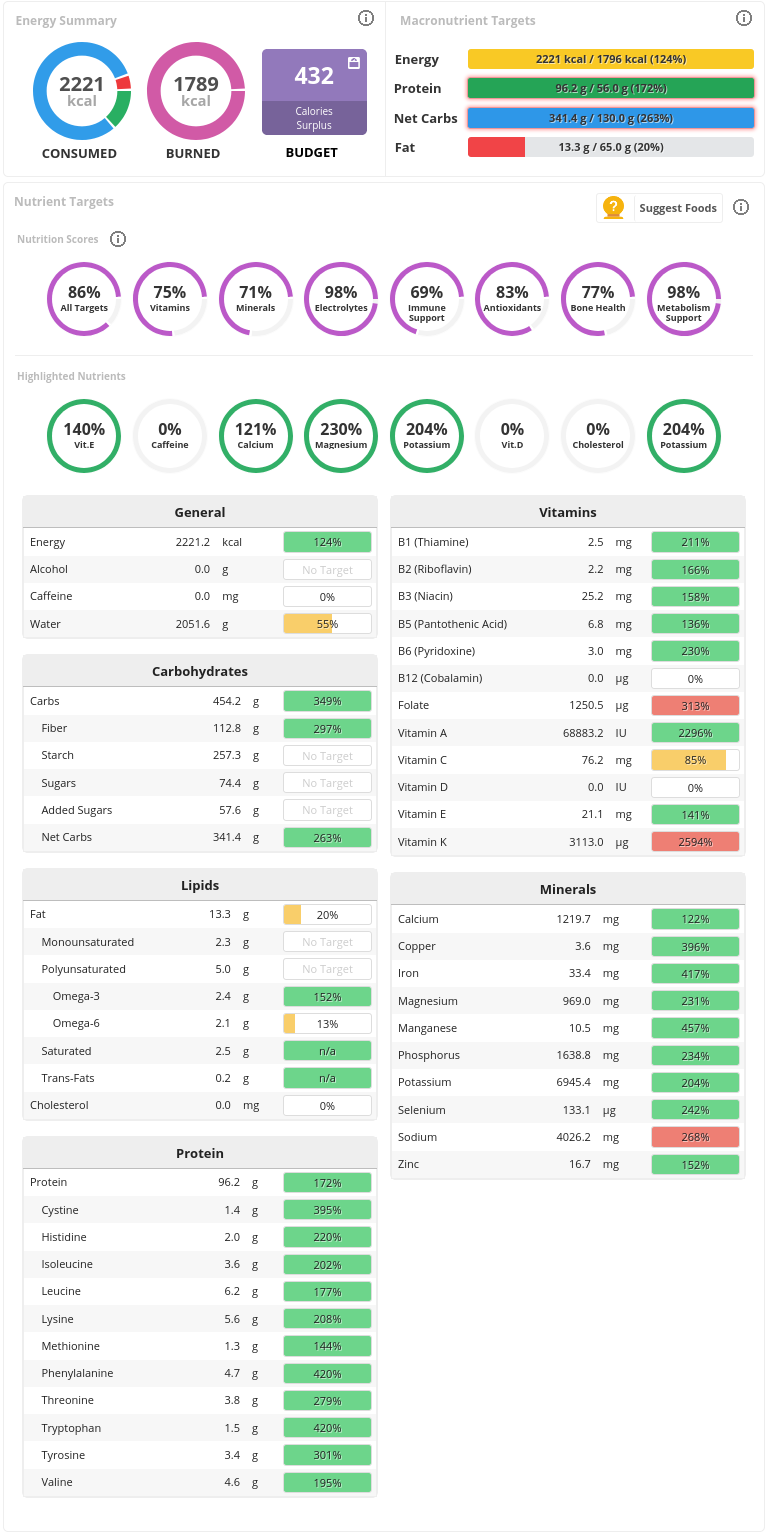
Task: Open the Immune Support score circle
Action: click(x=426, y=298)
